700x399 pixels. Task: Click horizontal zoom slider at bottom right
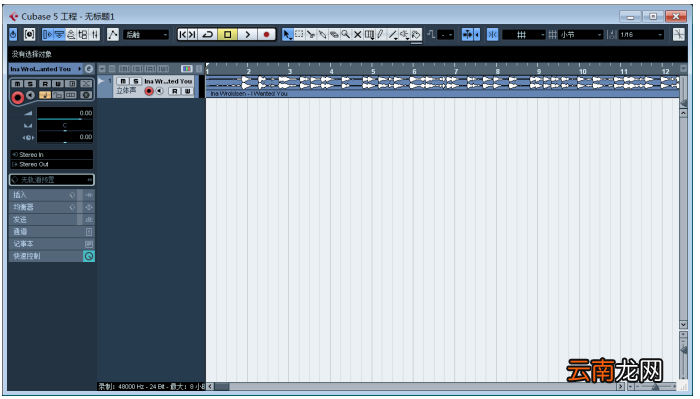[x=655, y=387]
